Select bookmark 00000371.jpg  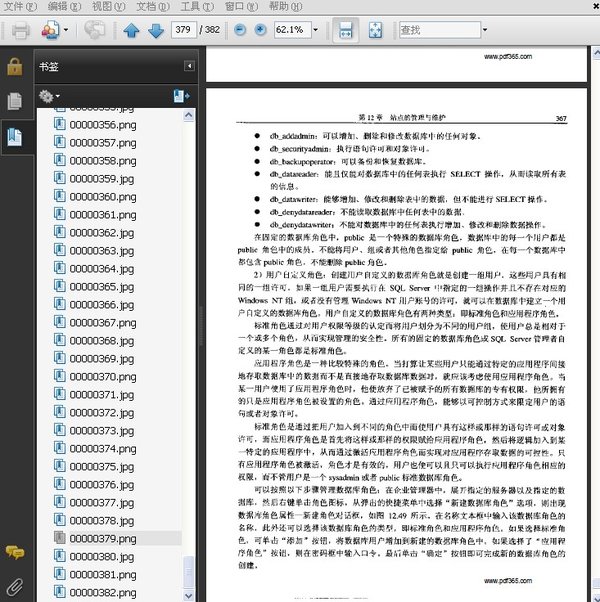click(x=102, y=395)
